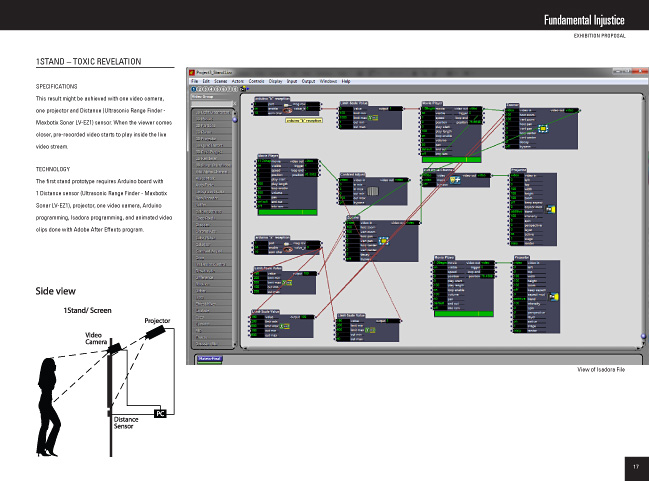Open the Controls menu
649x481 pixels.
[257, 80]
